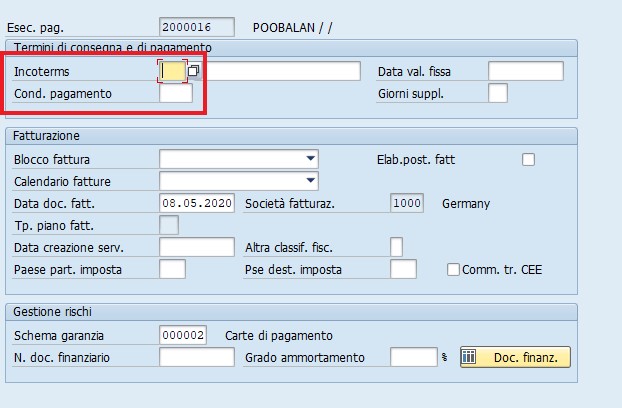Screen dimensions: 622x408
Task: Click the Data creazione serv. field
Action: (x=197, y=247)
